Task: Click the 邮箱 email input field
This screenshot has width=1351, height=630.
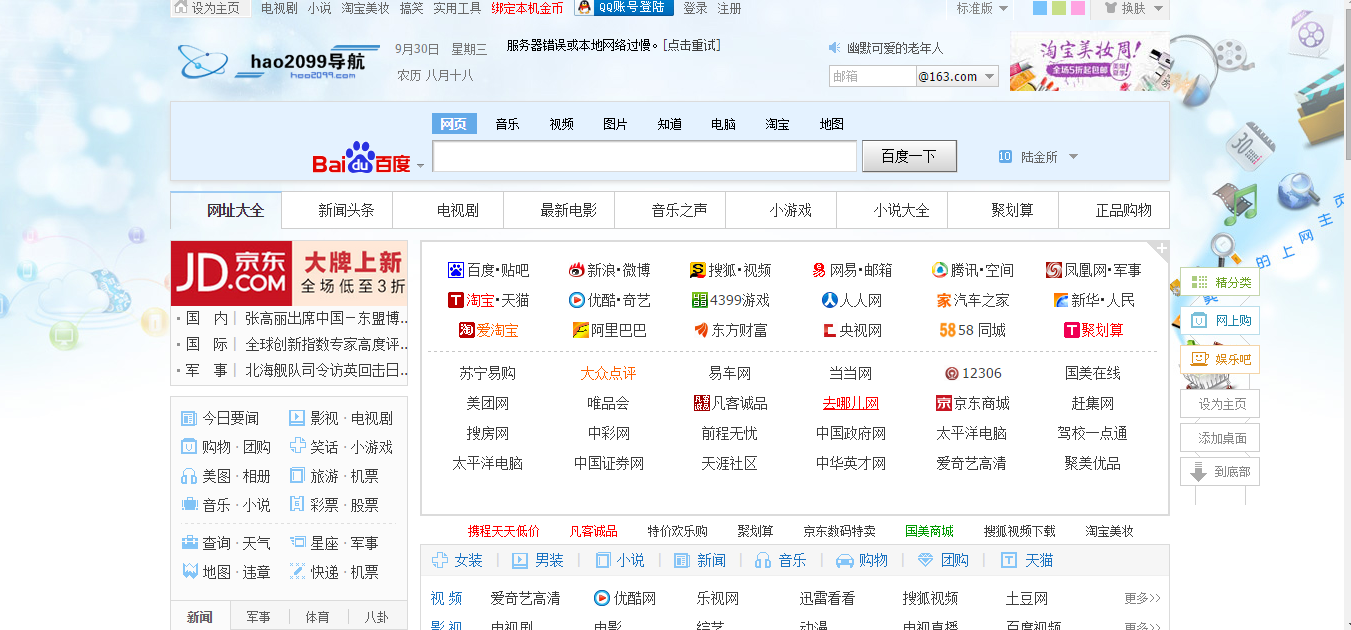Action: point(872,76)
